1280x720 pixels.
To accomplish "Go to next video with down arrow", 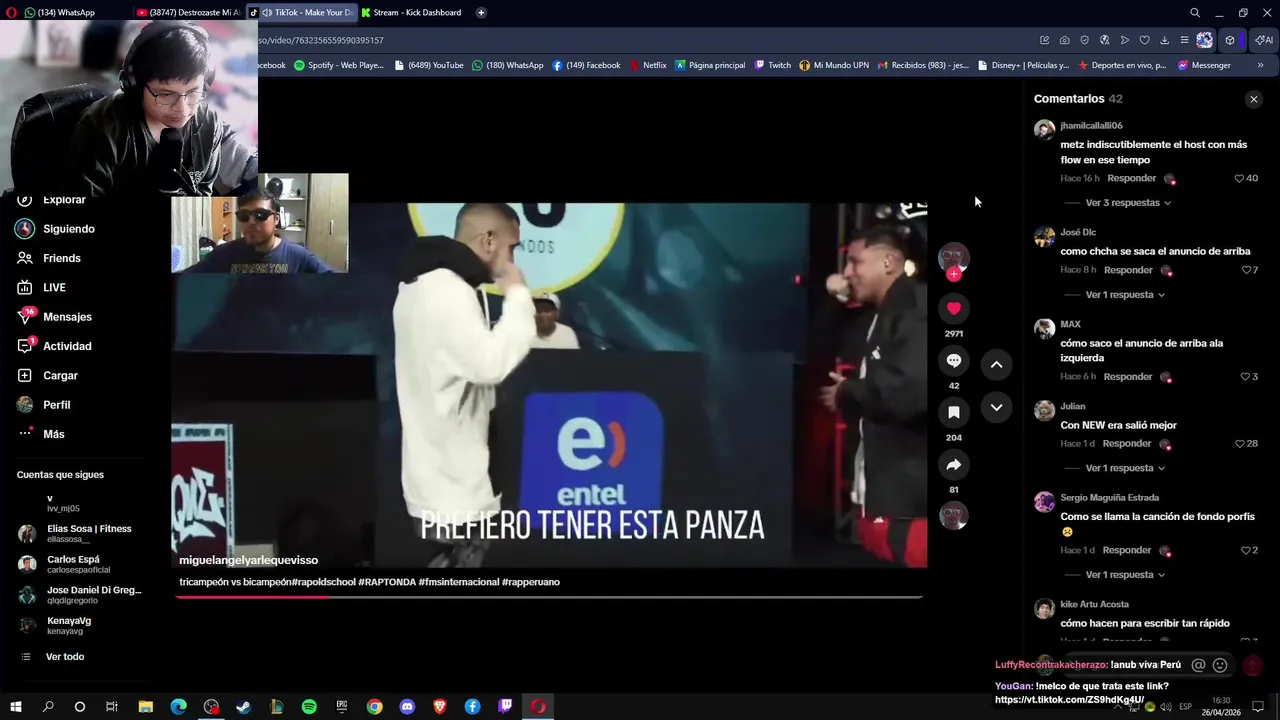I will [x=996, y=407].
